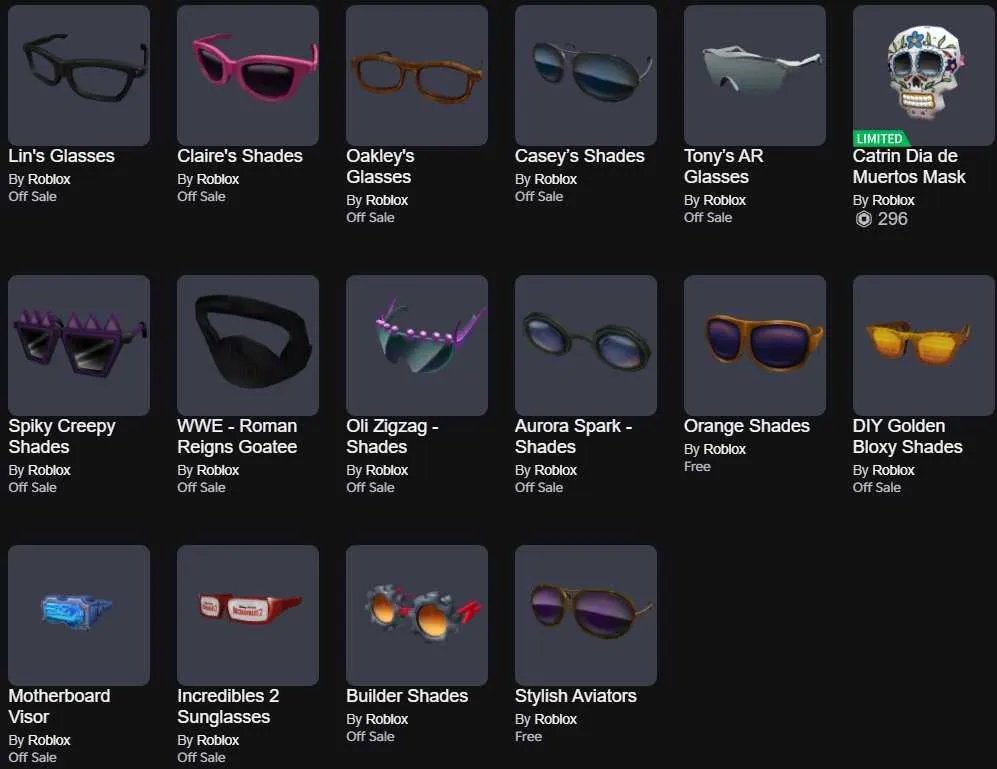Click "Free" under Stylish Aviators

click(528, 737)
